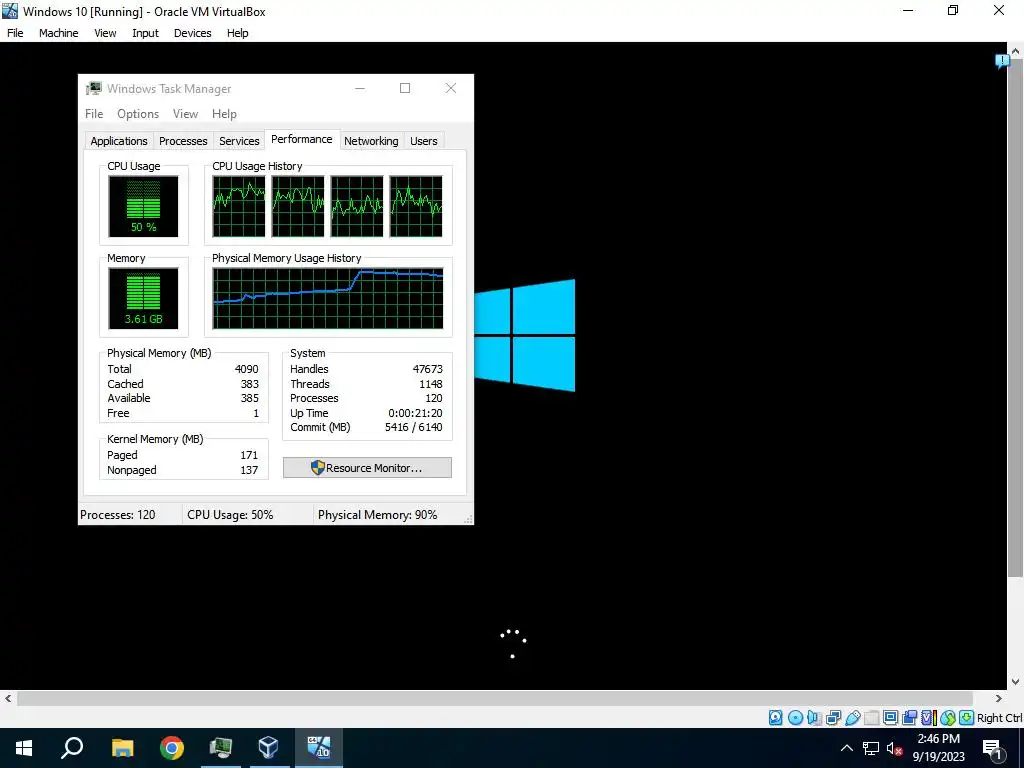Open VirtualBox Help menu
This screenshot has height=768, width=1024.
coord(238,33)
